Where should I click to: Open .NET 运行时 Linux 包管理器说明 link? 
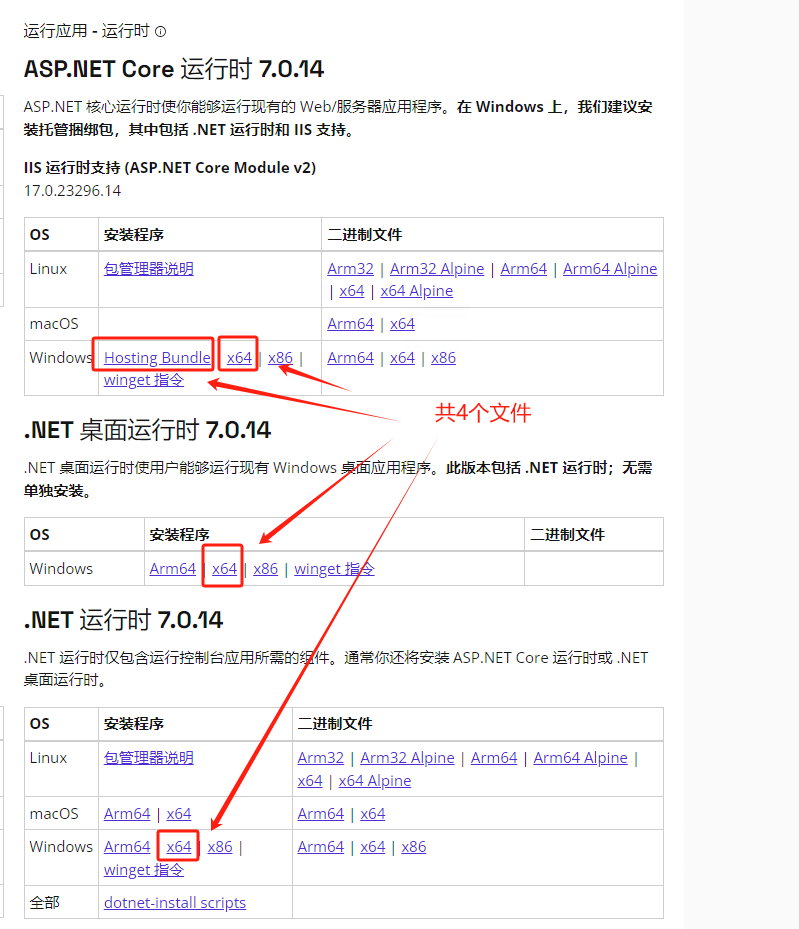pyautogui.click(x=149, y=758)
